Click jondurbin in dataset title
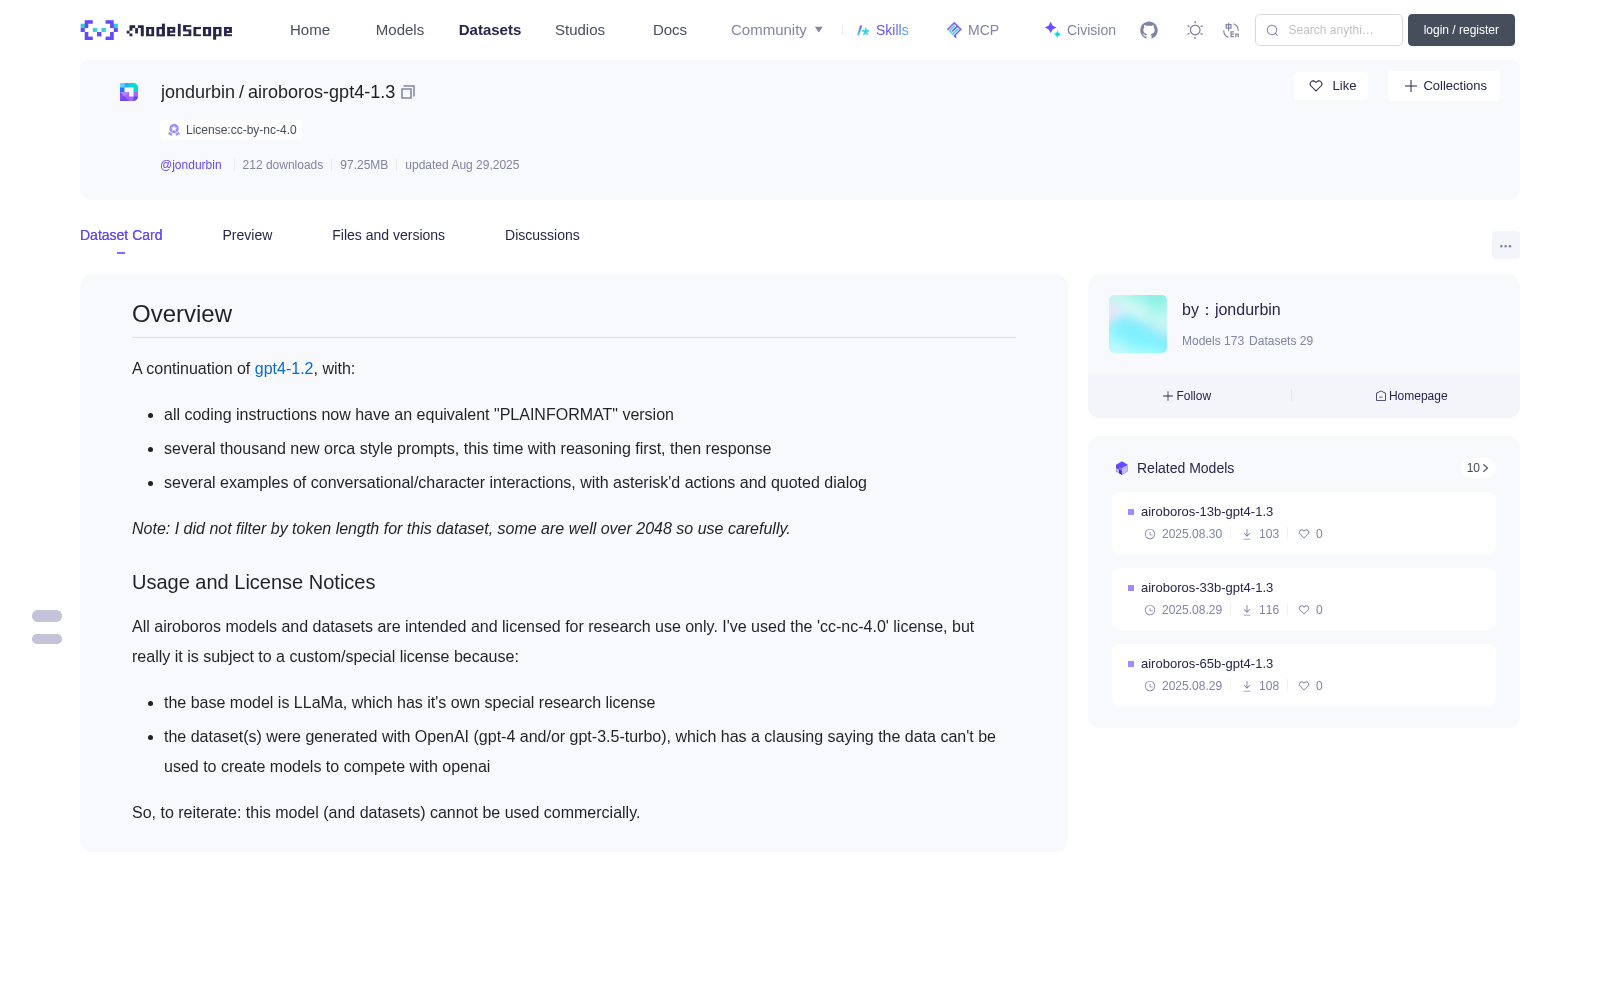 point(198,92)
